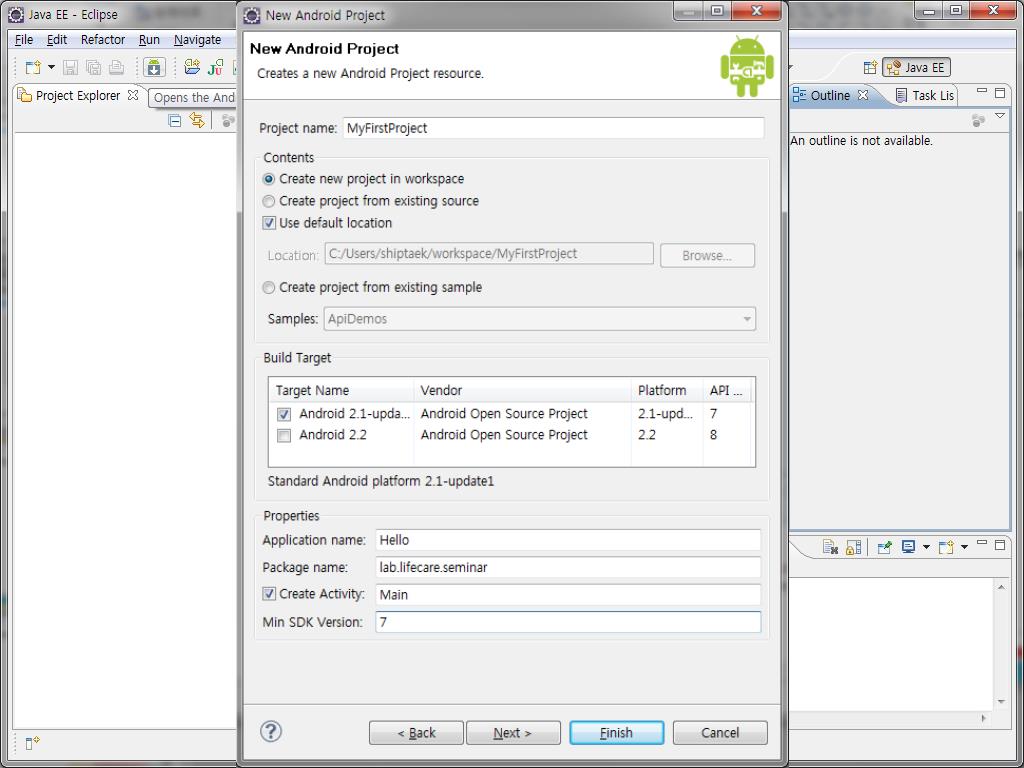Toggle the Scroll Lock console icon
This screenshot has width=1024, height=768.
click(853, 547)
